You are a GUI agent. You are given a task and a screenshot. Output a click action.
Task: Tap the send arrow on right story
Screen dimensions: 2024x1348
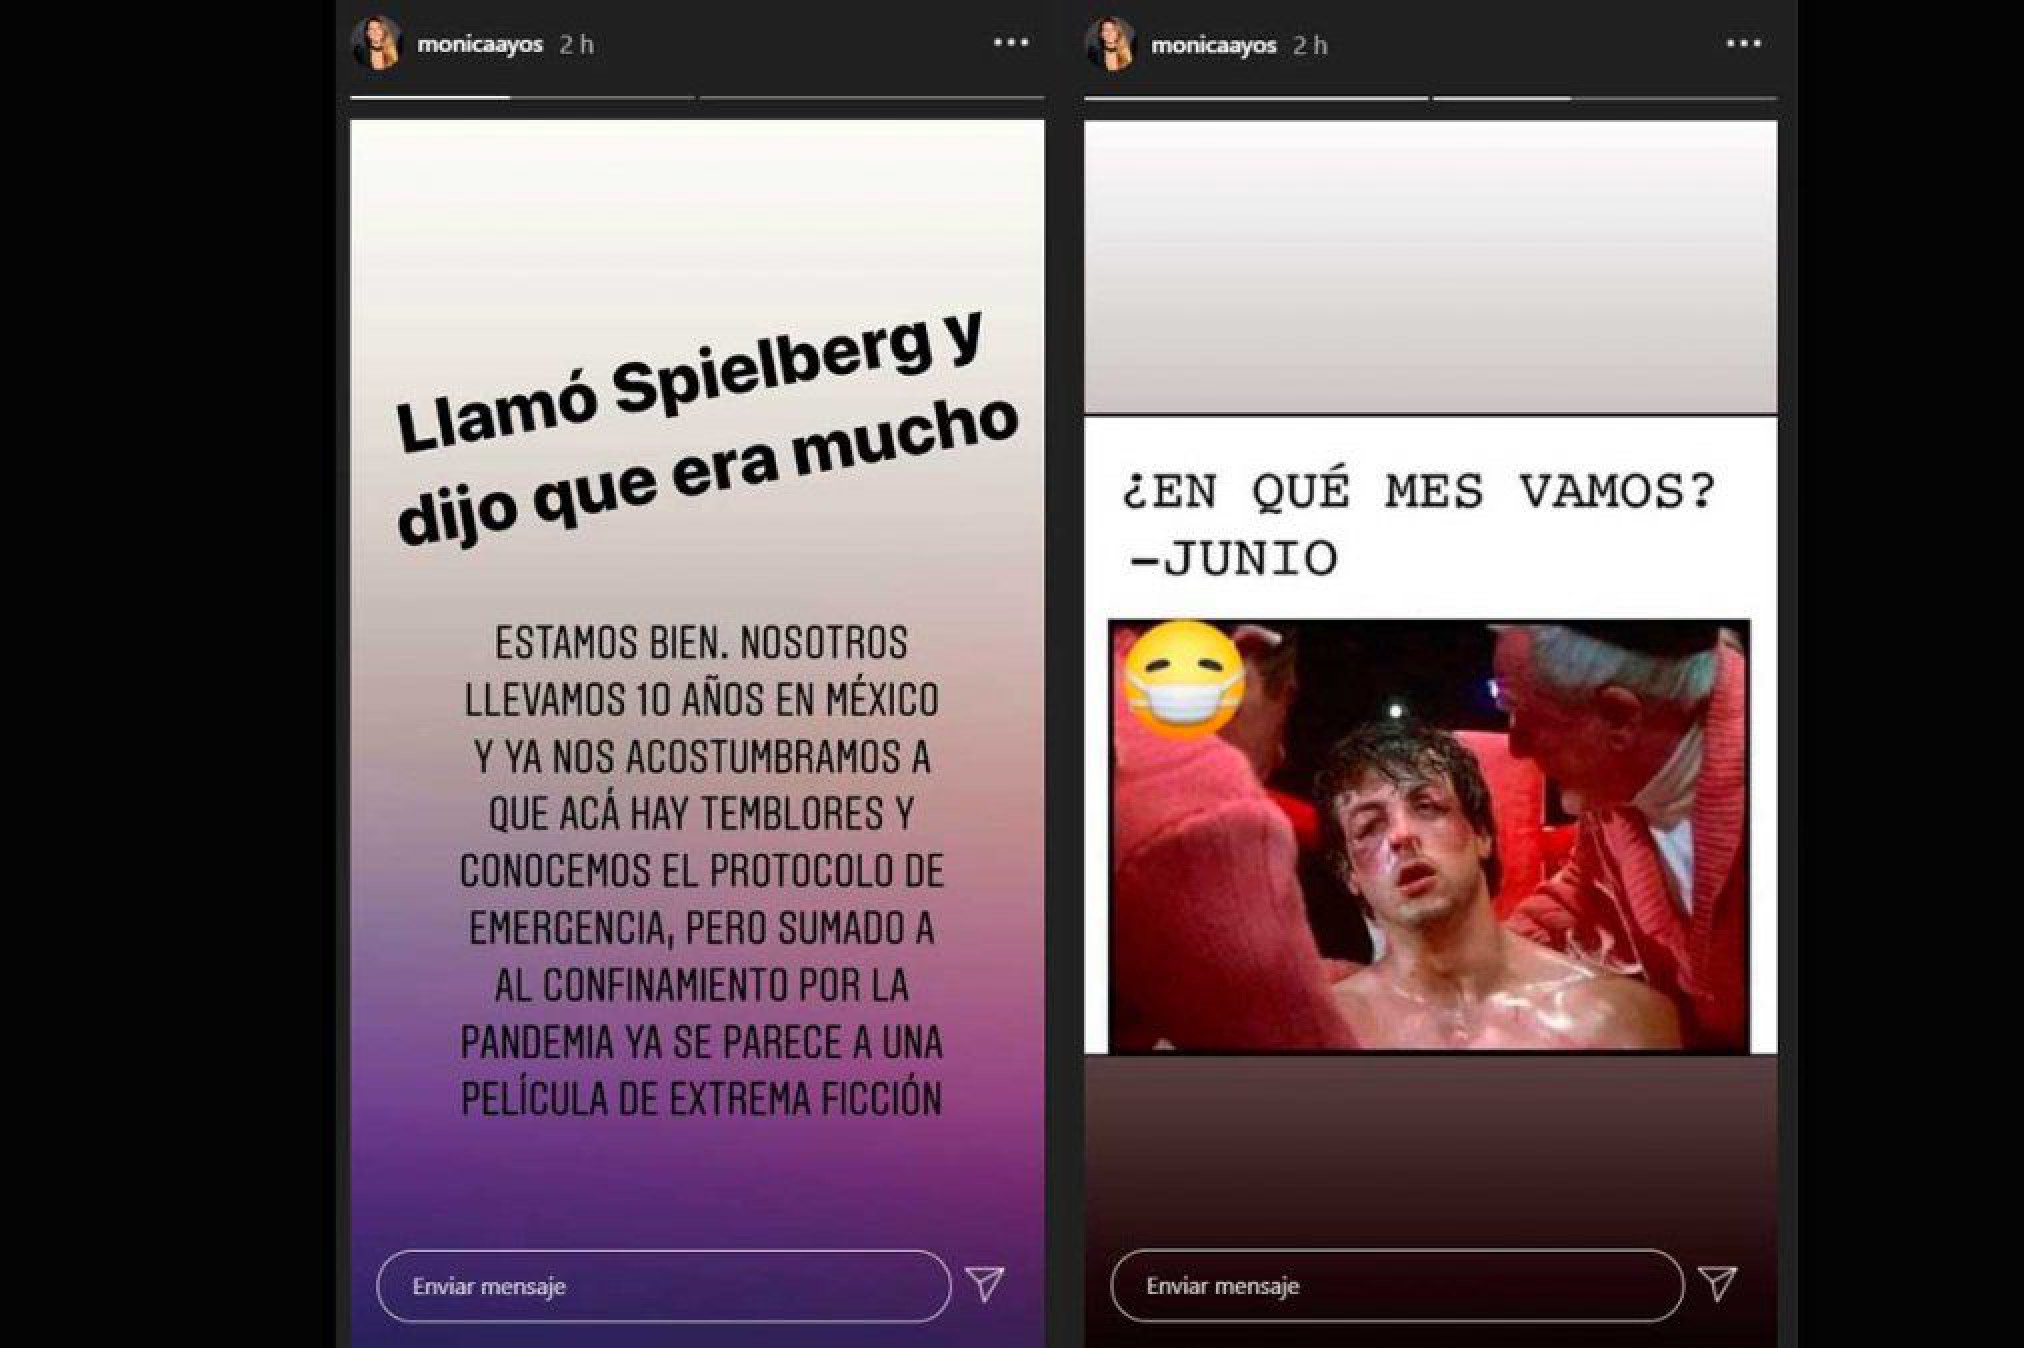pyautogui.click(x=1717, y=1284)
